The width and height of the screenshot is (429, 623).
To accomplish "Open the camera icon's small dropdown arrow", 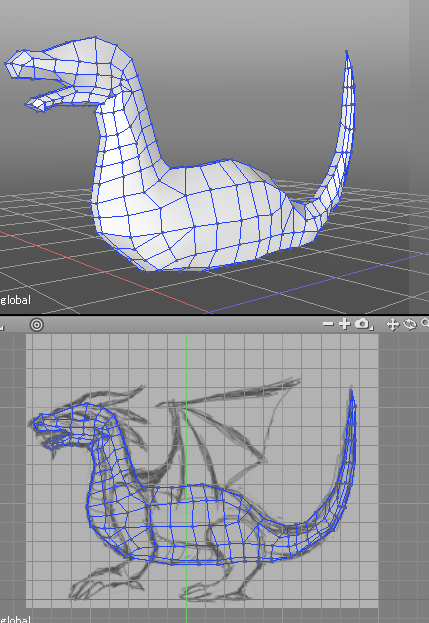I will click(371, 328).
